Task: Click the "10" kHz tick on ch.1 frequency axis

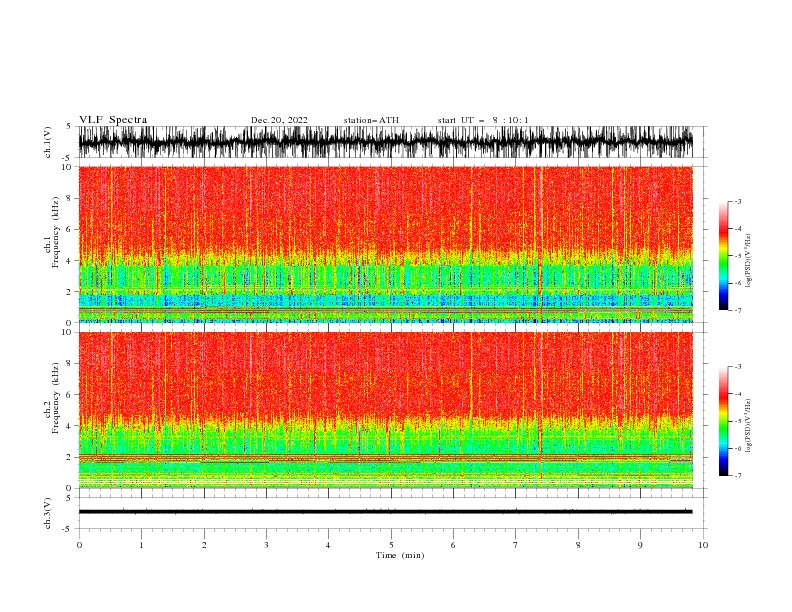Action: pos(67,167)
